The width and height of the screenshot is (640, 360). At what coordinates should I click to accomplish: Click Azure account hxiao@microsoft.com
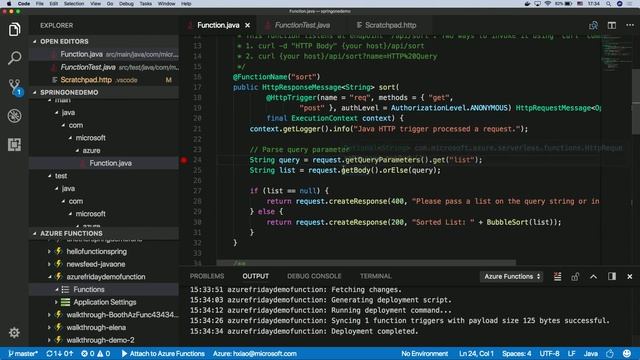pyautogui.click(x=255, y=353)
